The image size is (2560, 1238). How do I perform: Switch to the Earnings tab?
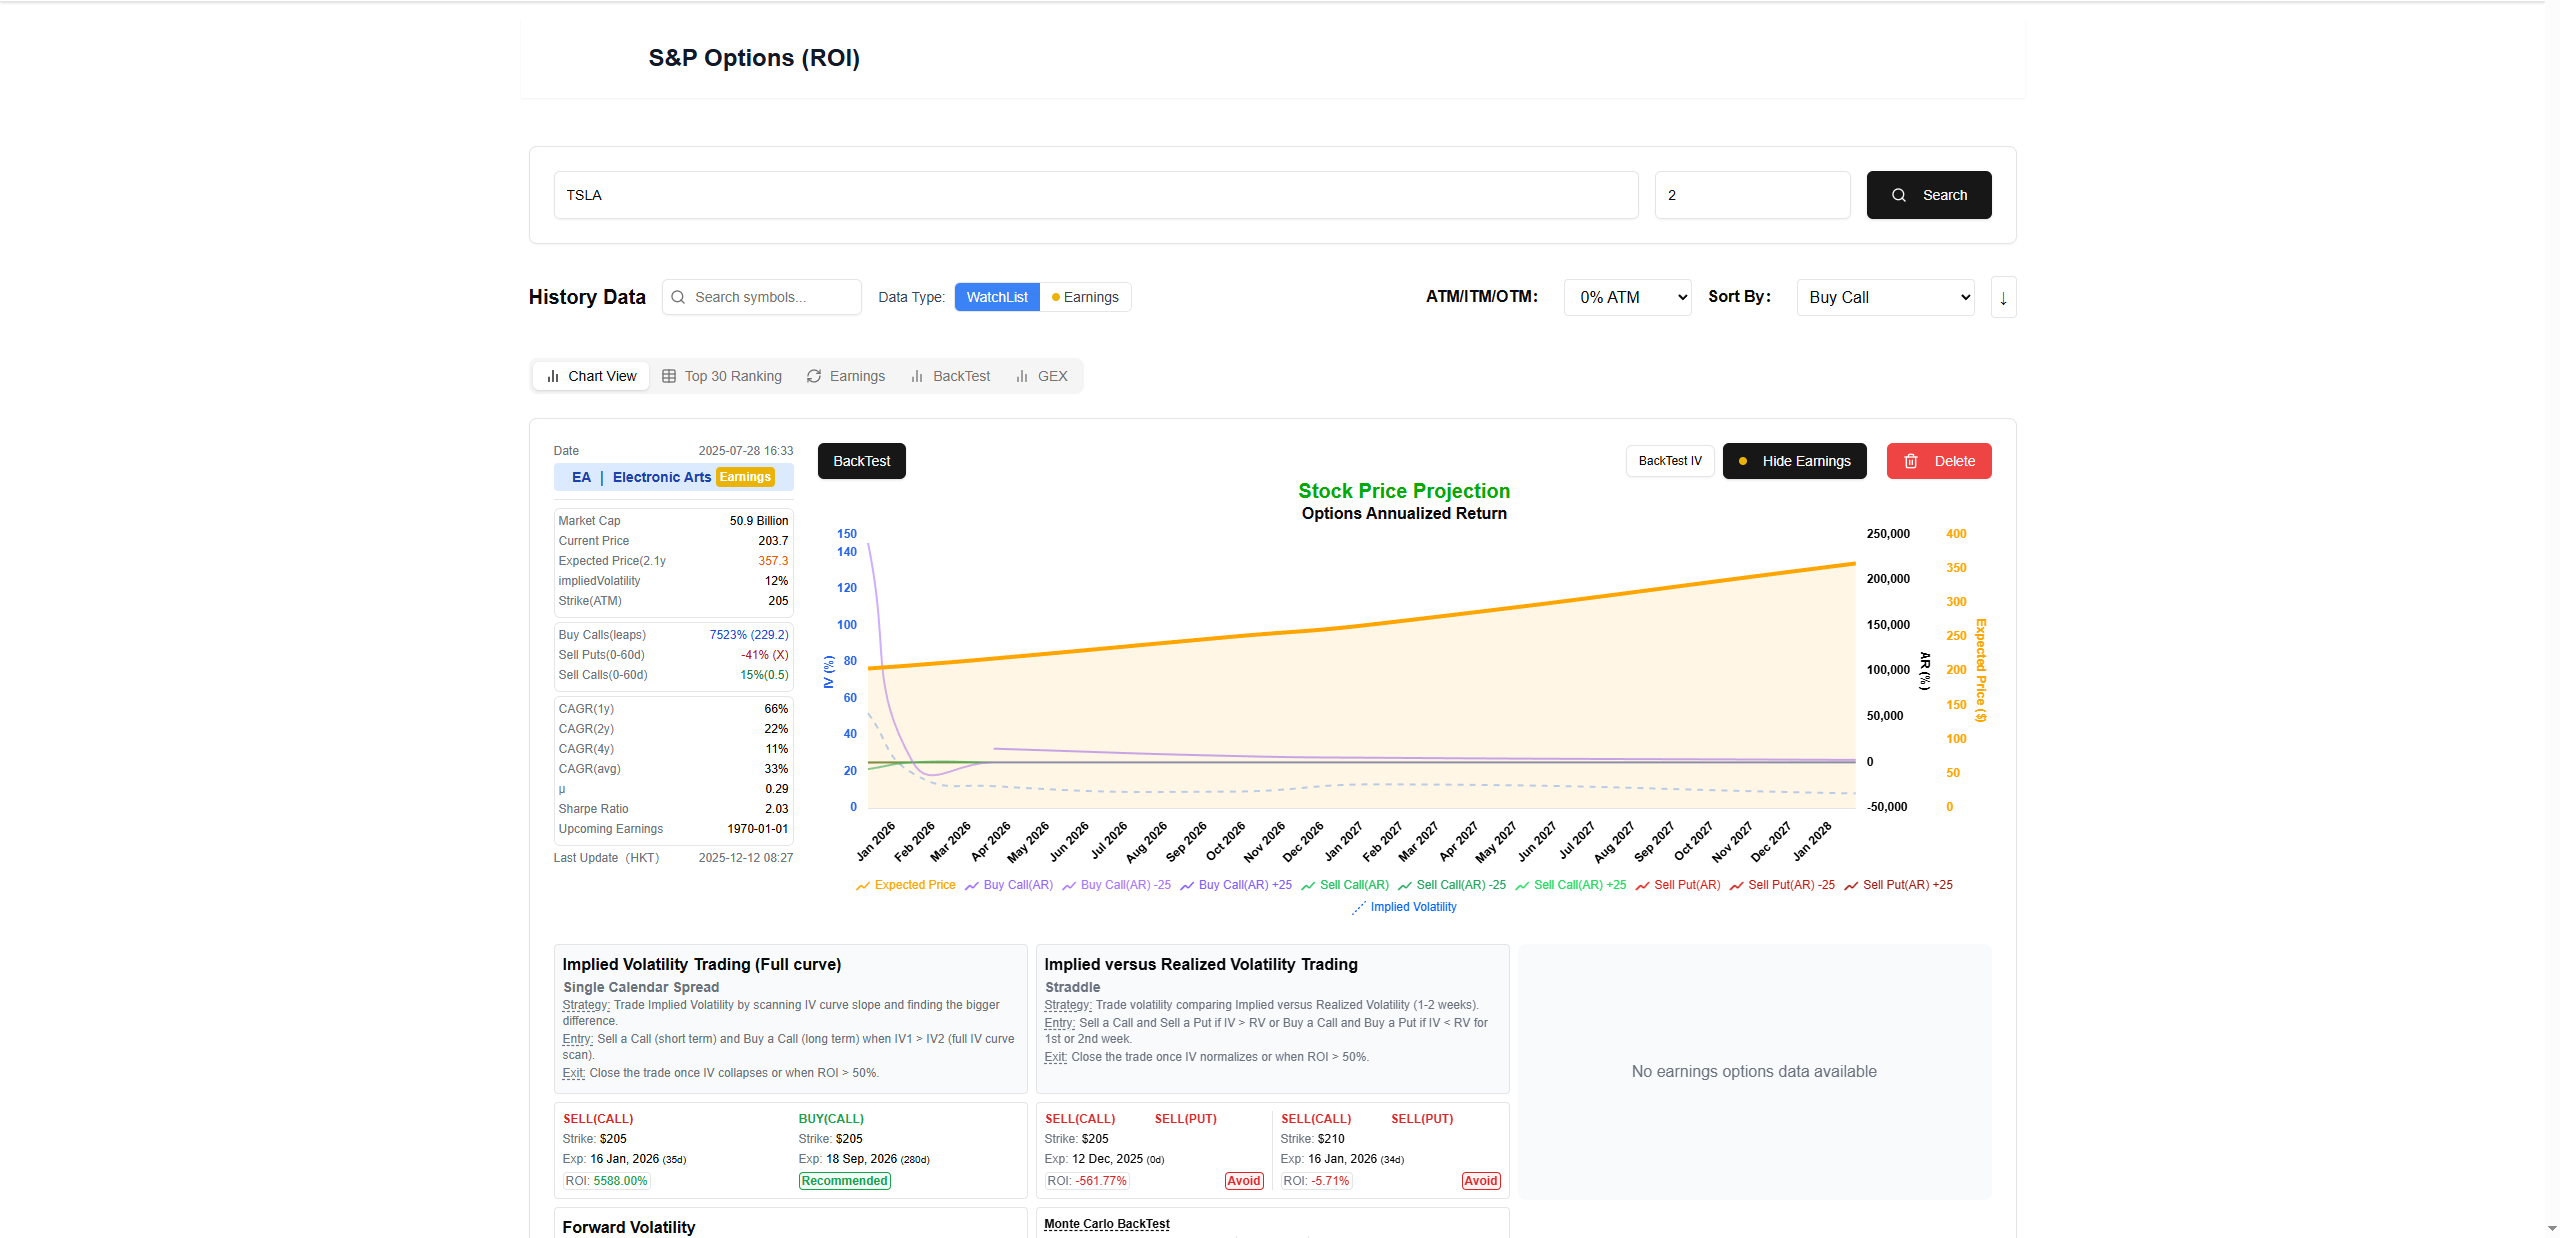(x=856, y=375)
